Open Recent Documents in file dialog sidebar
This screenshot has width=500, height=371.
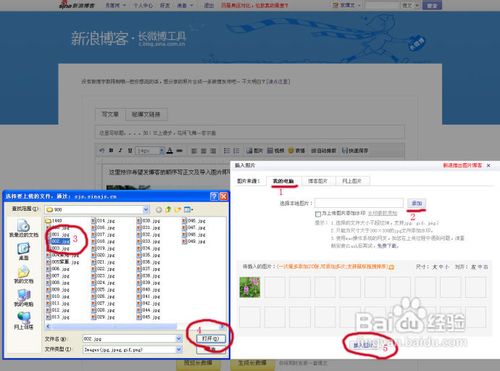pos(23,228)
